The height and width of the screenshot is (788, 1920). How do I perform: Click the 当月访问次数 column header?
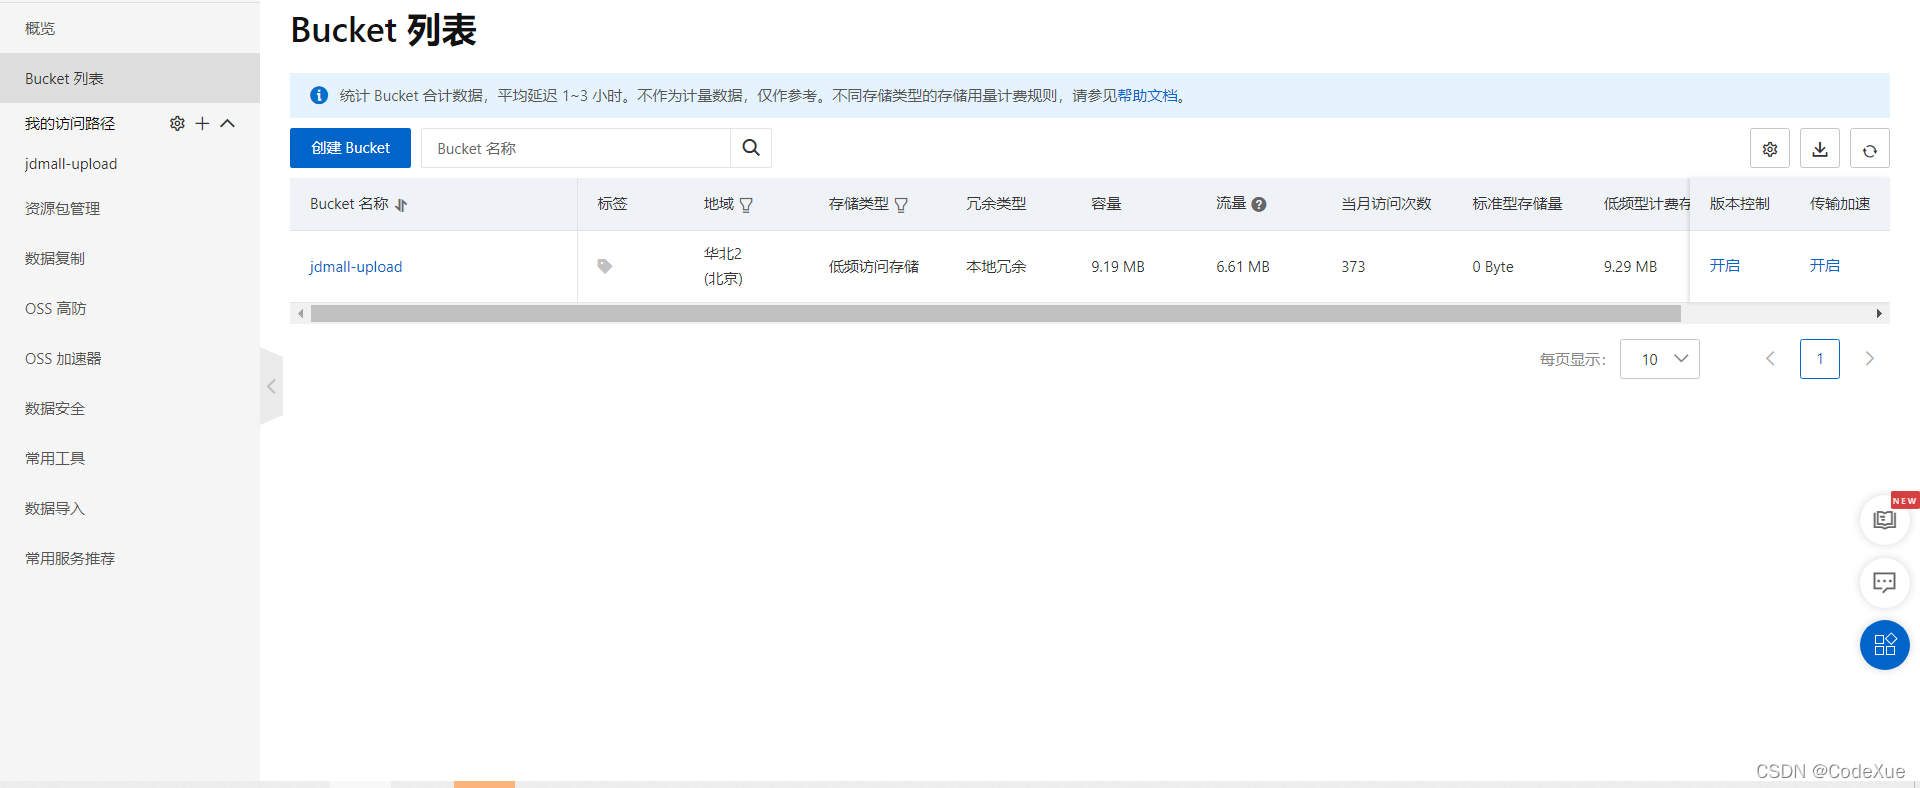(1386, 204)
